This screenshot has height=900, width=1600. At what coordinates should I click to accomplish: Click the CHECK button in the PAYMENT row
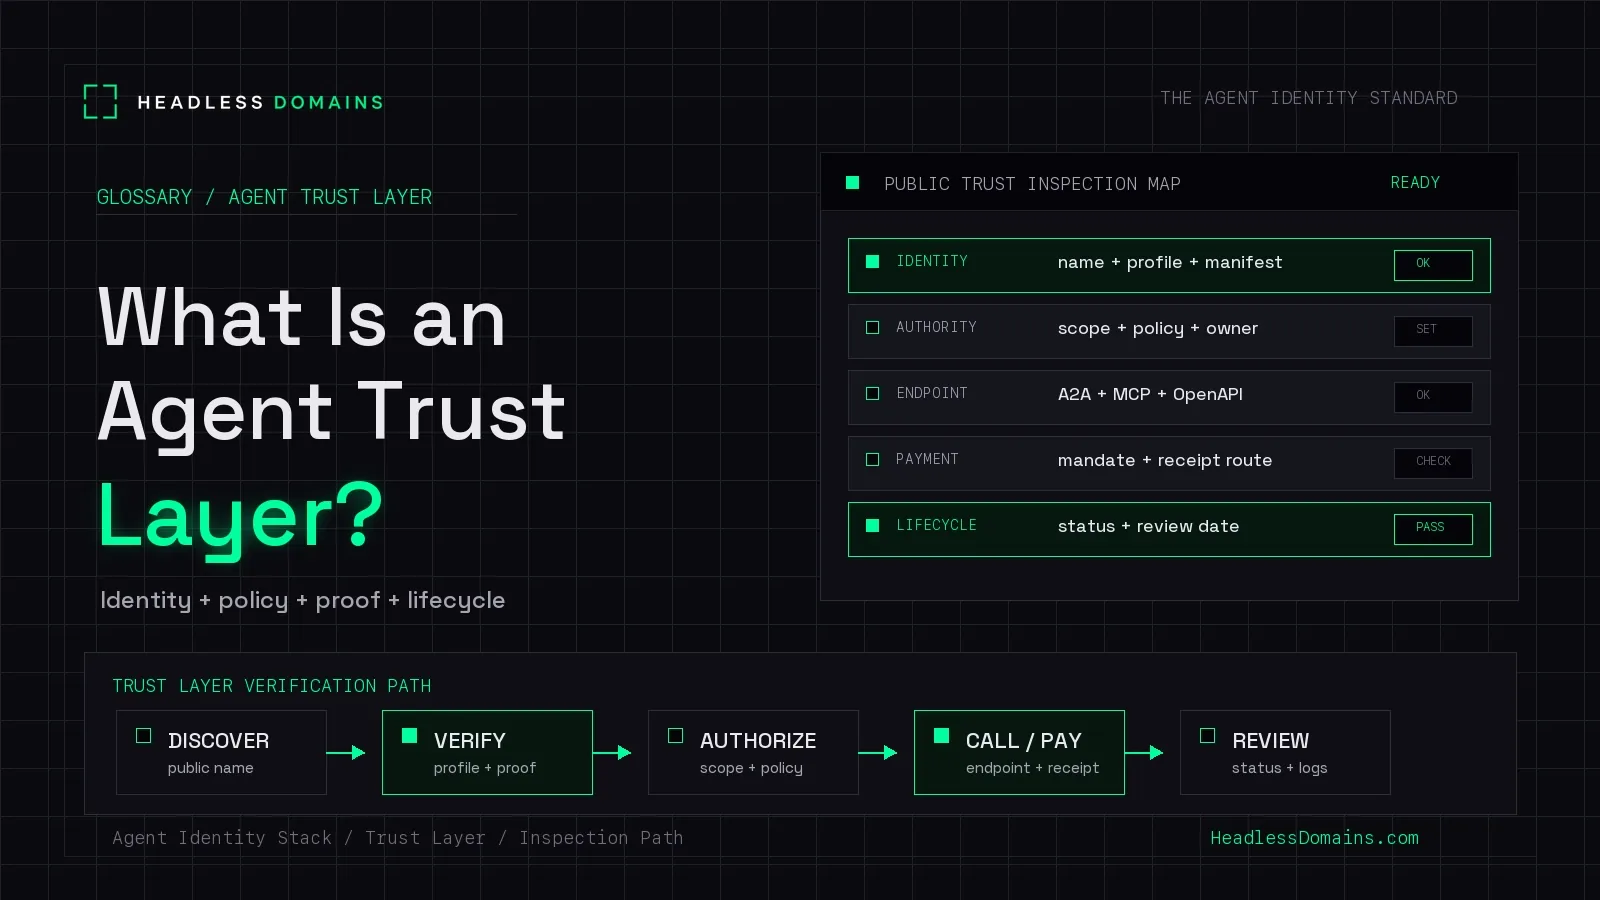[1433, 463]
